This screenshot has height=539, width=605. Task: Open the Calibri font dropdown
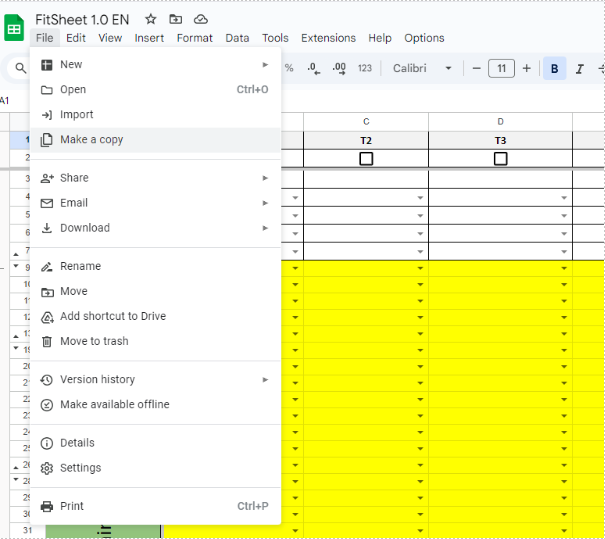422,68
